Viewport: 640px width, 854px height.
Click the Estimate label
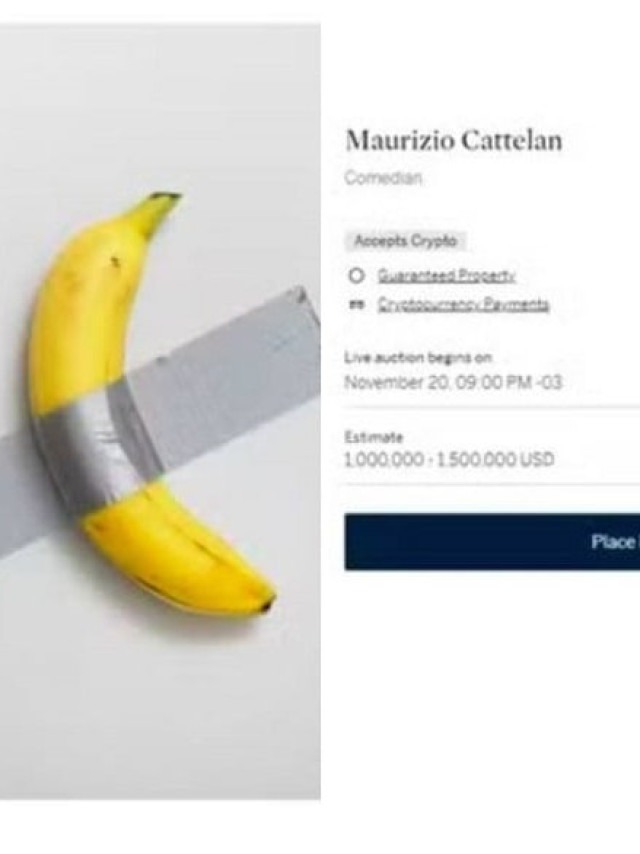tap(374, 437)
